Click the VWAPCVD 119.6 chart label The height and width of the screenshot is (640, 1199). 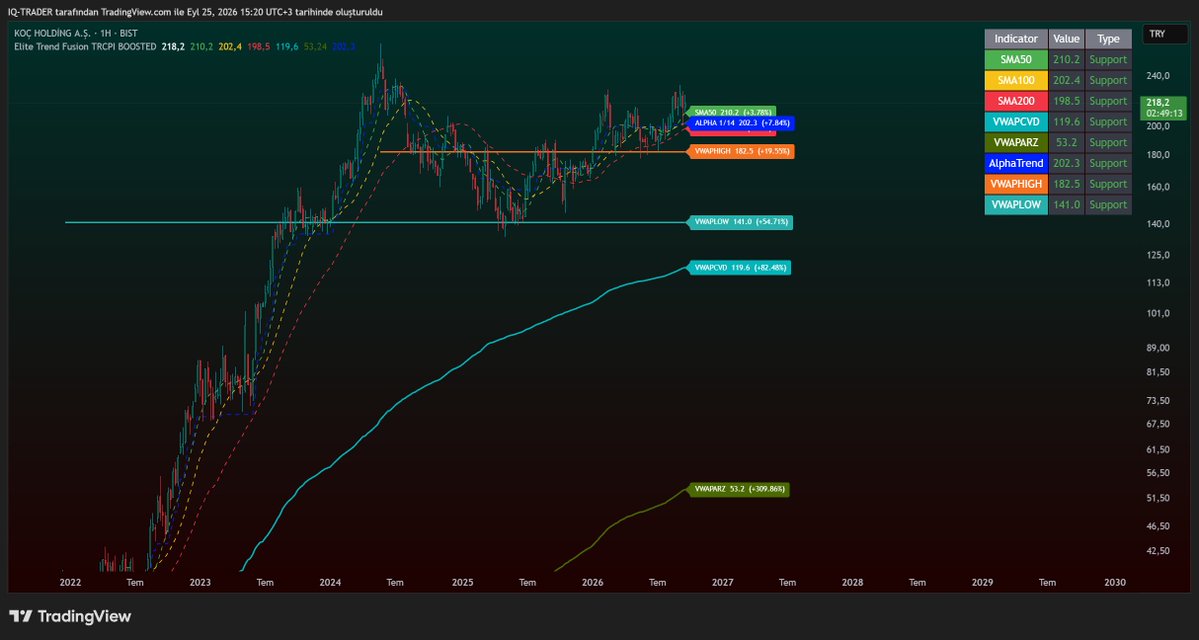(739, 268)
